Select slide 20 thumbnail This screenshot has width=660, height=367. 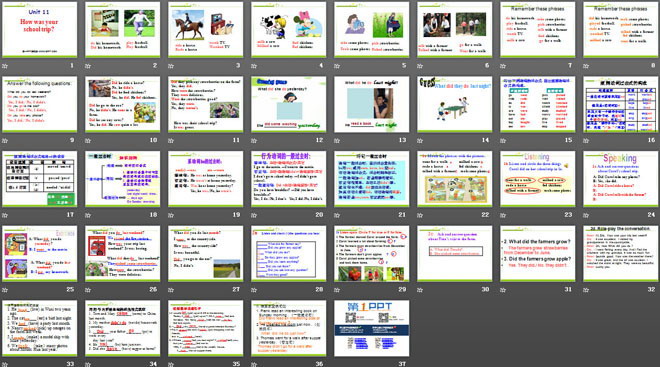click(288, 178)
